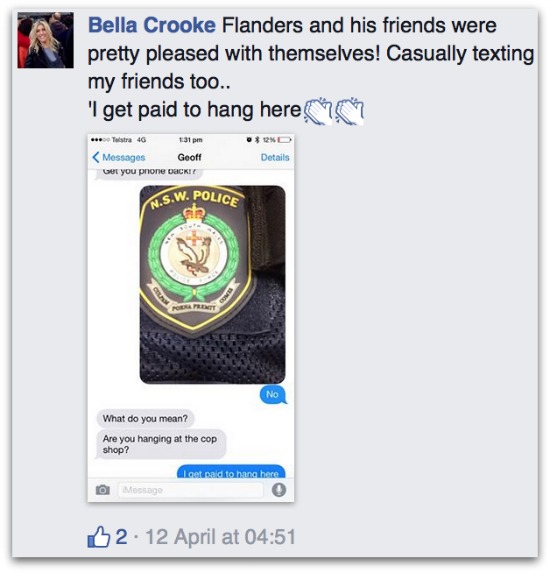View the people behind the 2 likes count
Screen dimensions: 550x573
(121, 537)
